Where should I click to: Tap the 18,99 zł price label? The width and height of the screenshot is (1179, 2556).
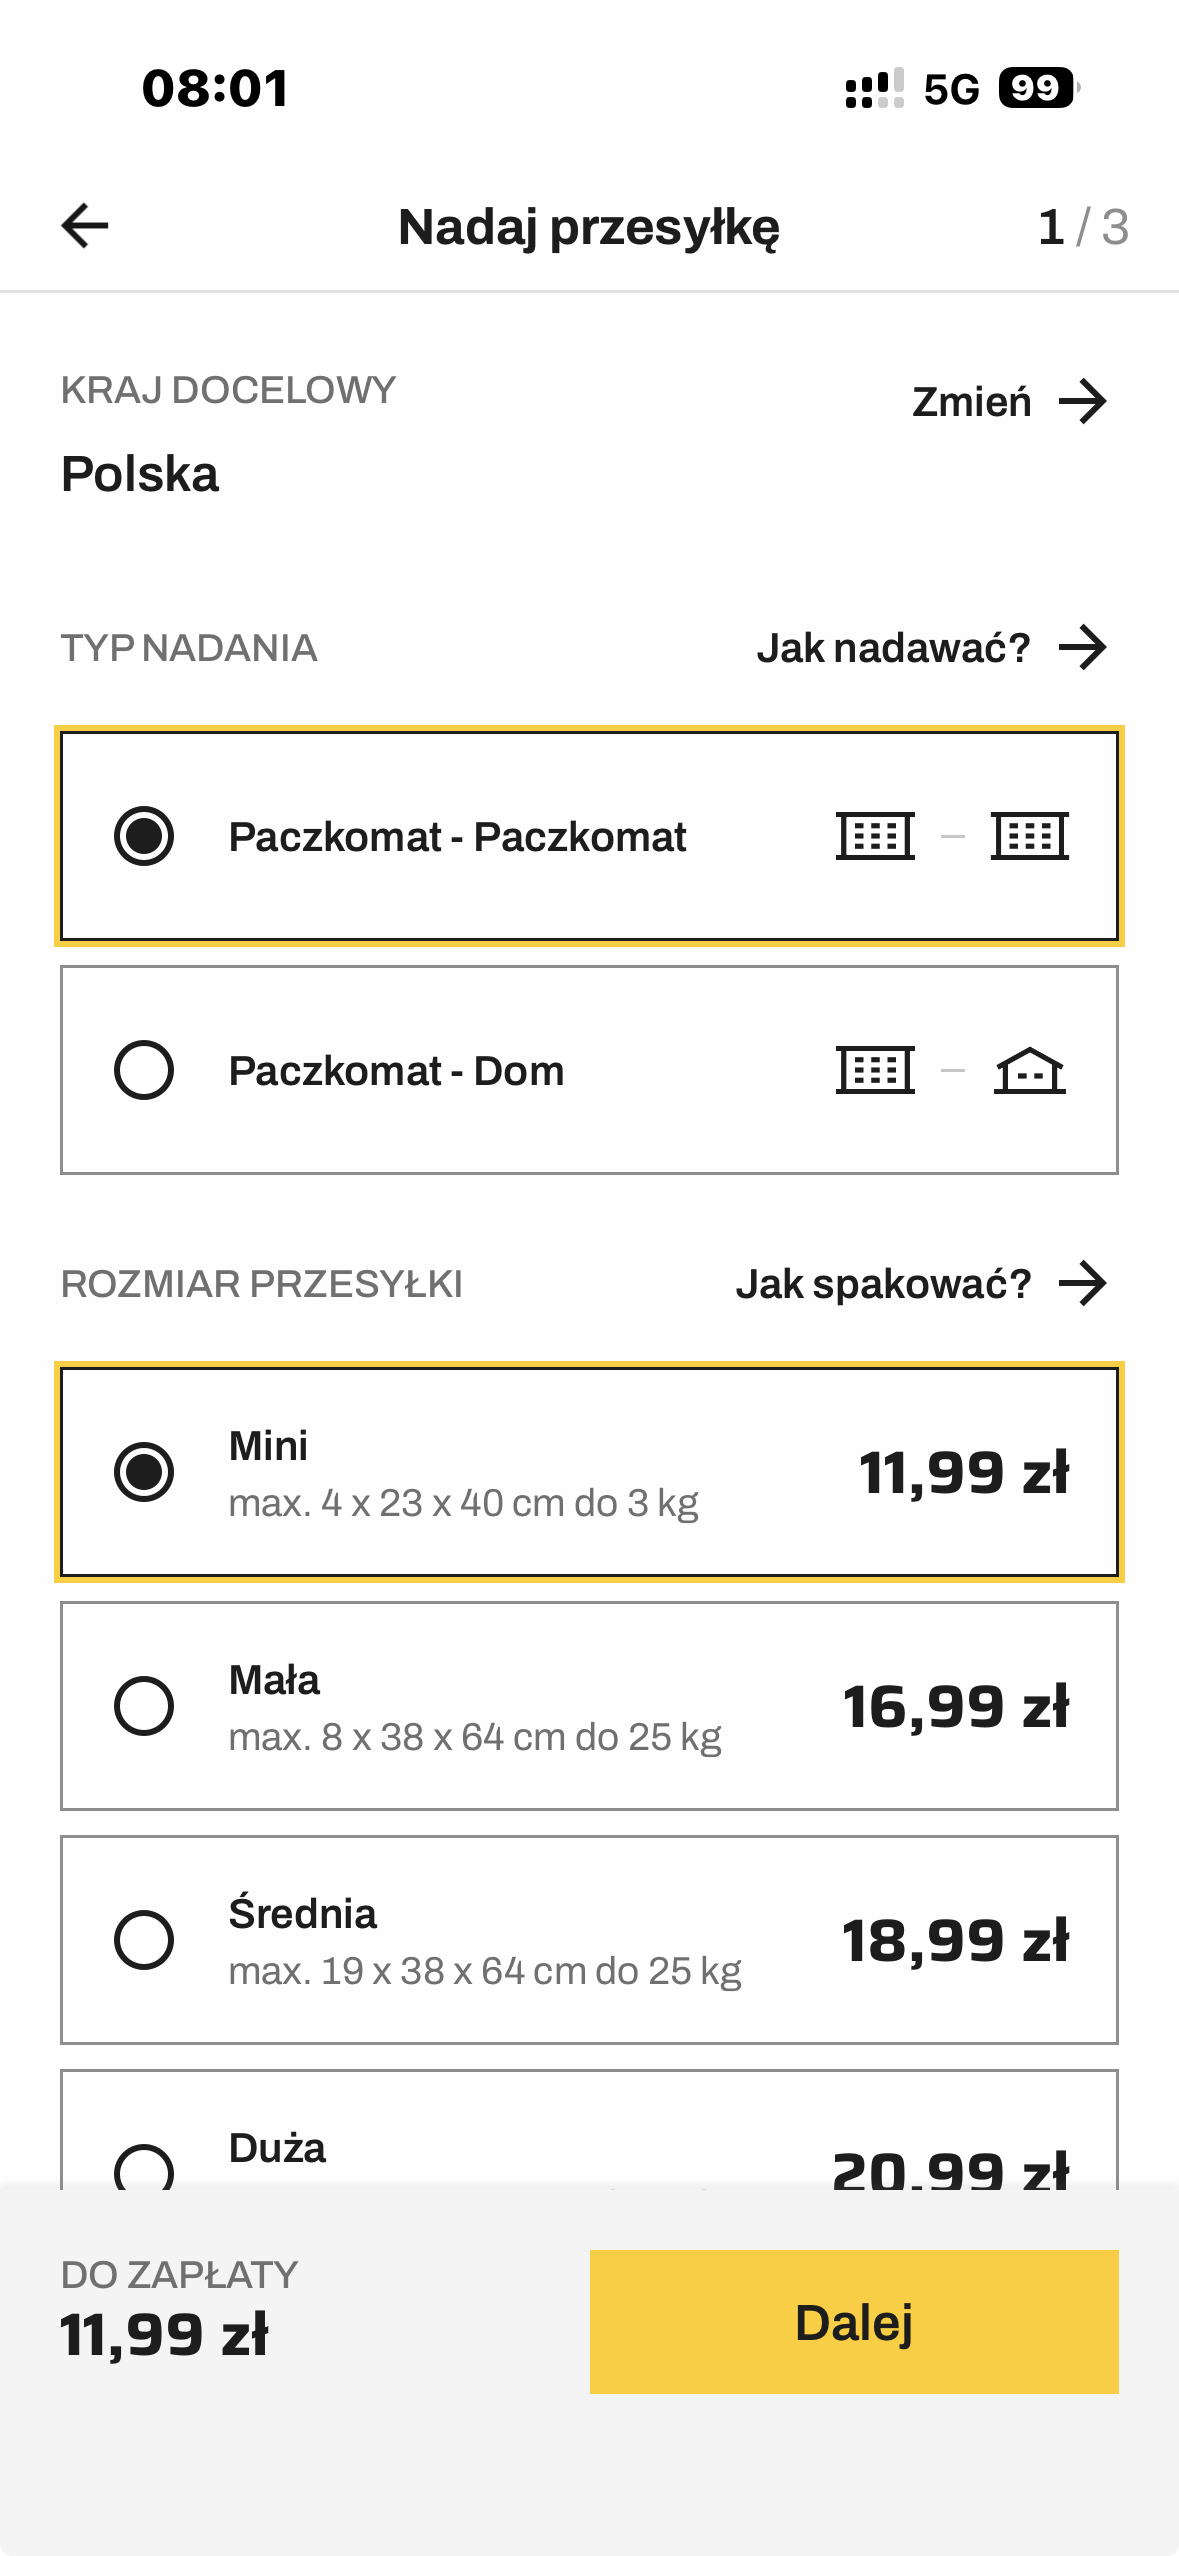point(955,1941)
